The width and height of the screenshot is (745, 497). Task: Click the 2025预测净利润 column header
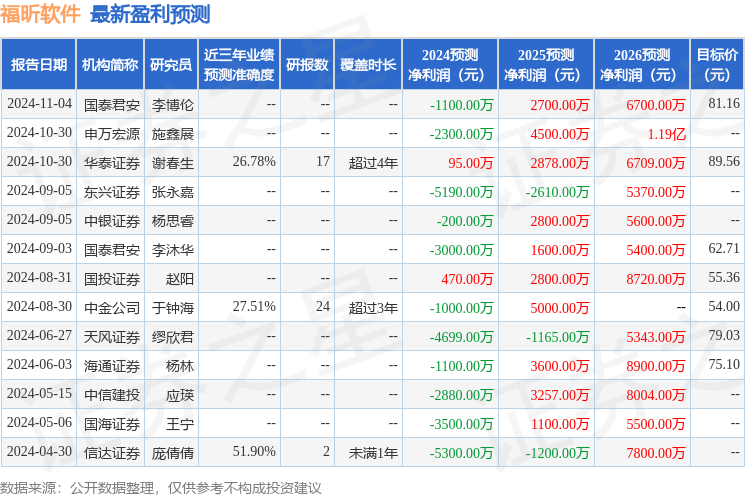click(x=546, y=65)
